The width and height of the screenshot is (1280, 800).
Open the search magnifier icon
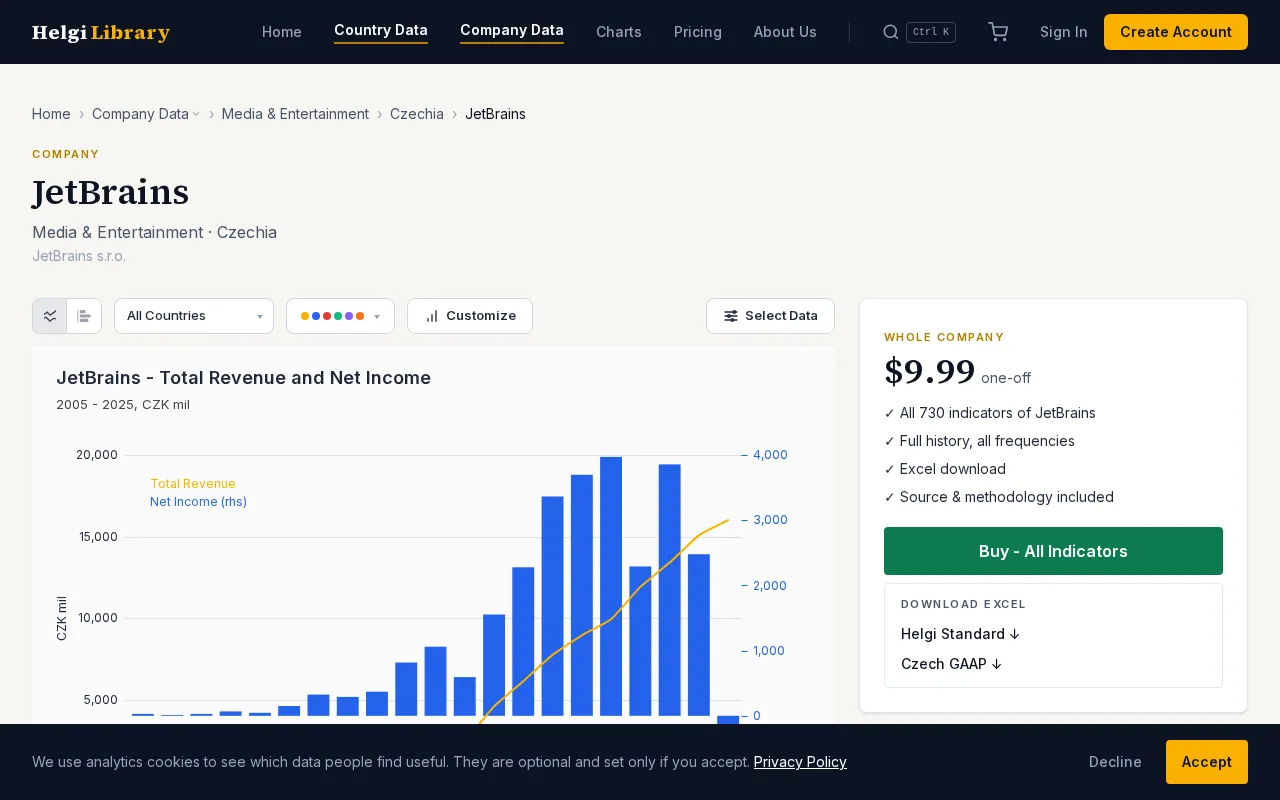tap(890, 32)
